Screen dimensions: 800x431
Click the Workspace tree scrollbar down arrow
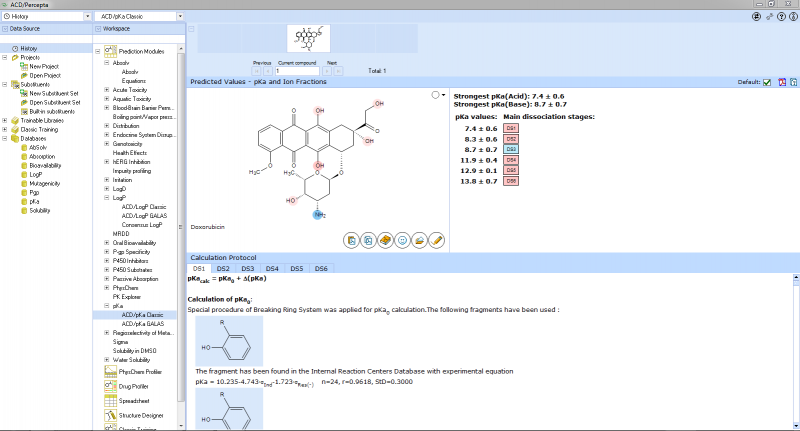(x=181, y=426)
